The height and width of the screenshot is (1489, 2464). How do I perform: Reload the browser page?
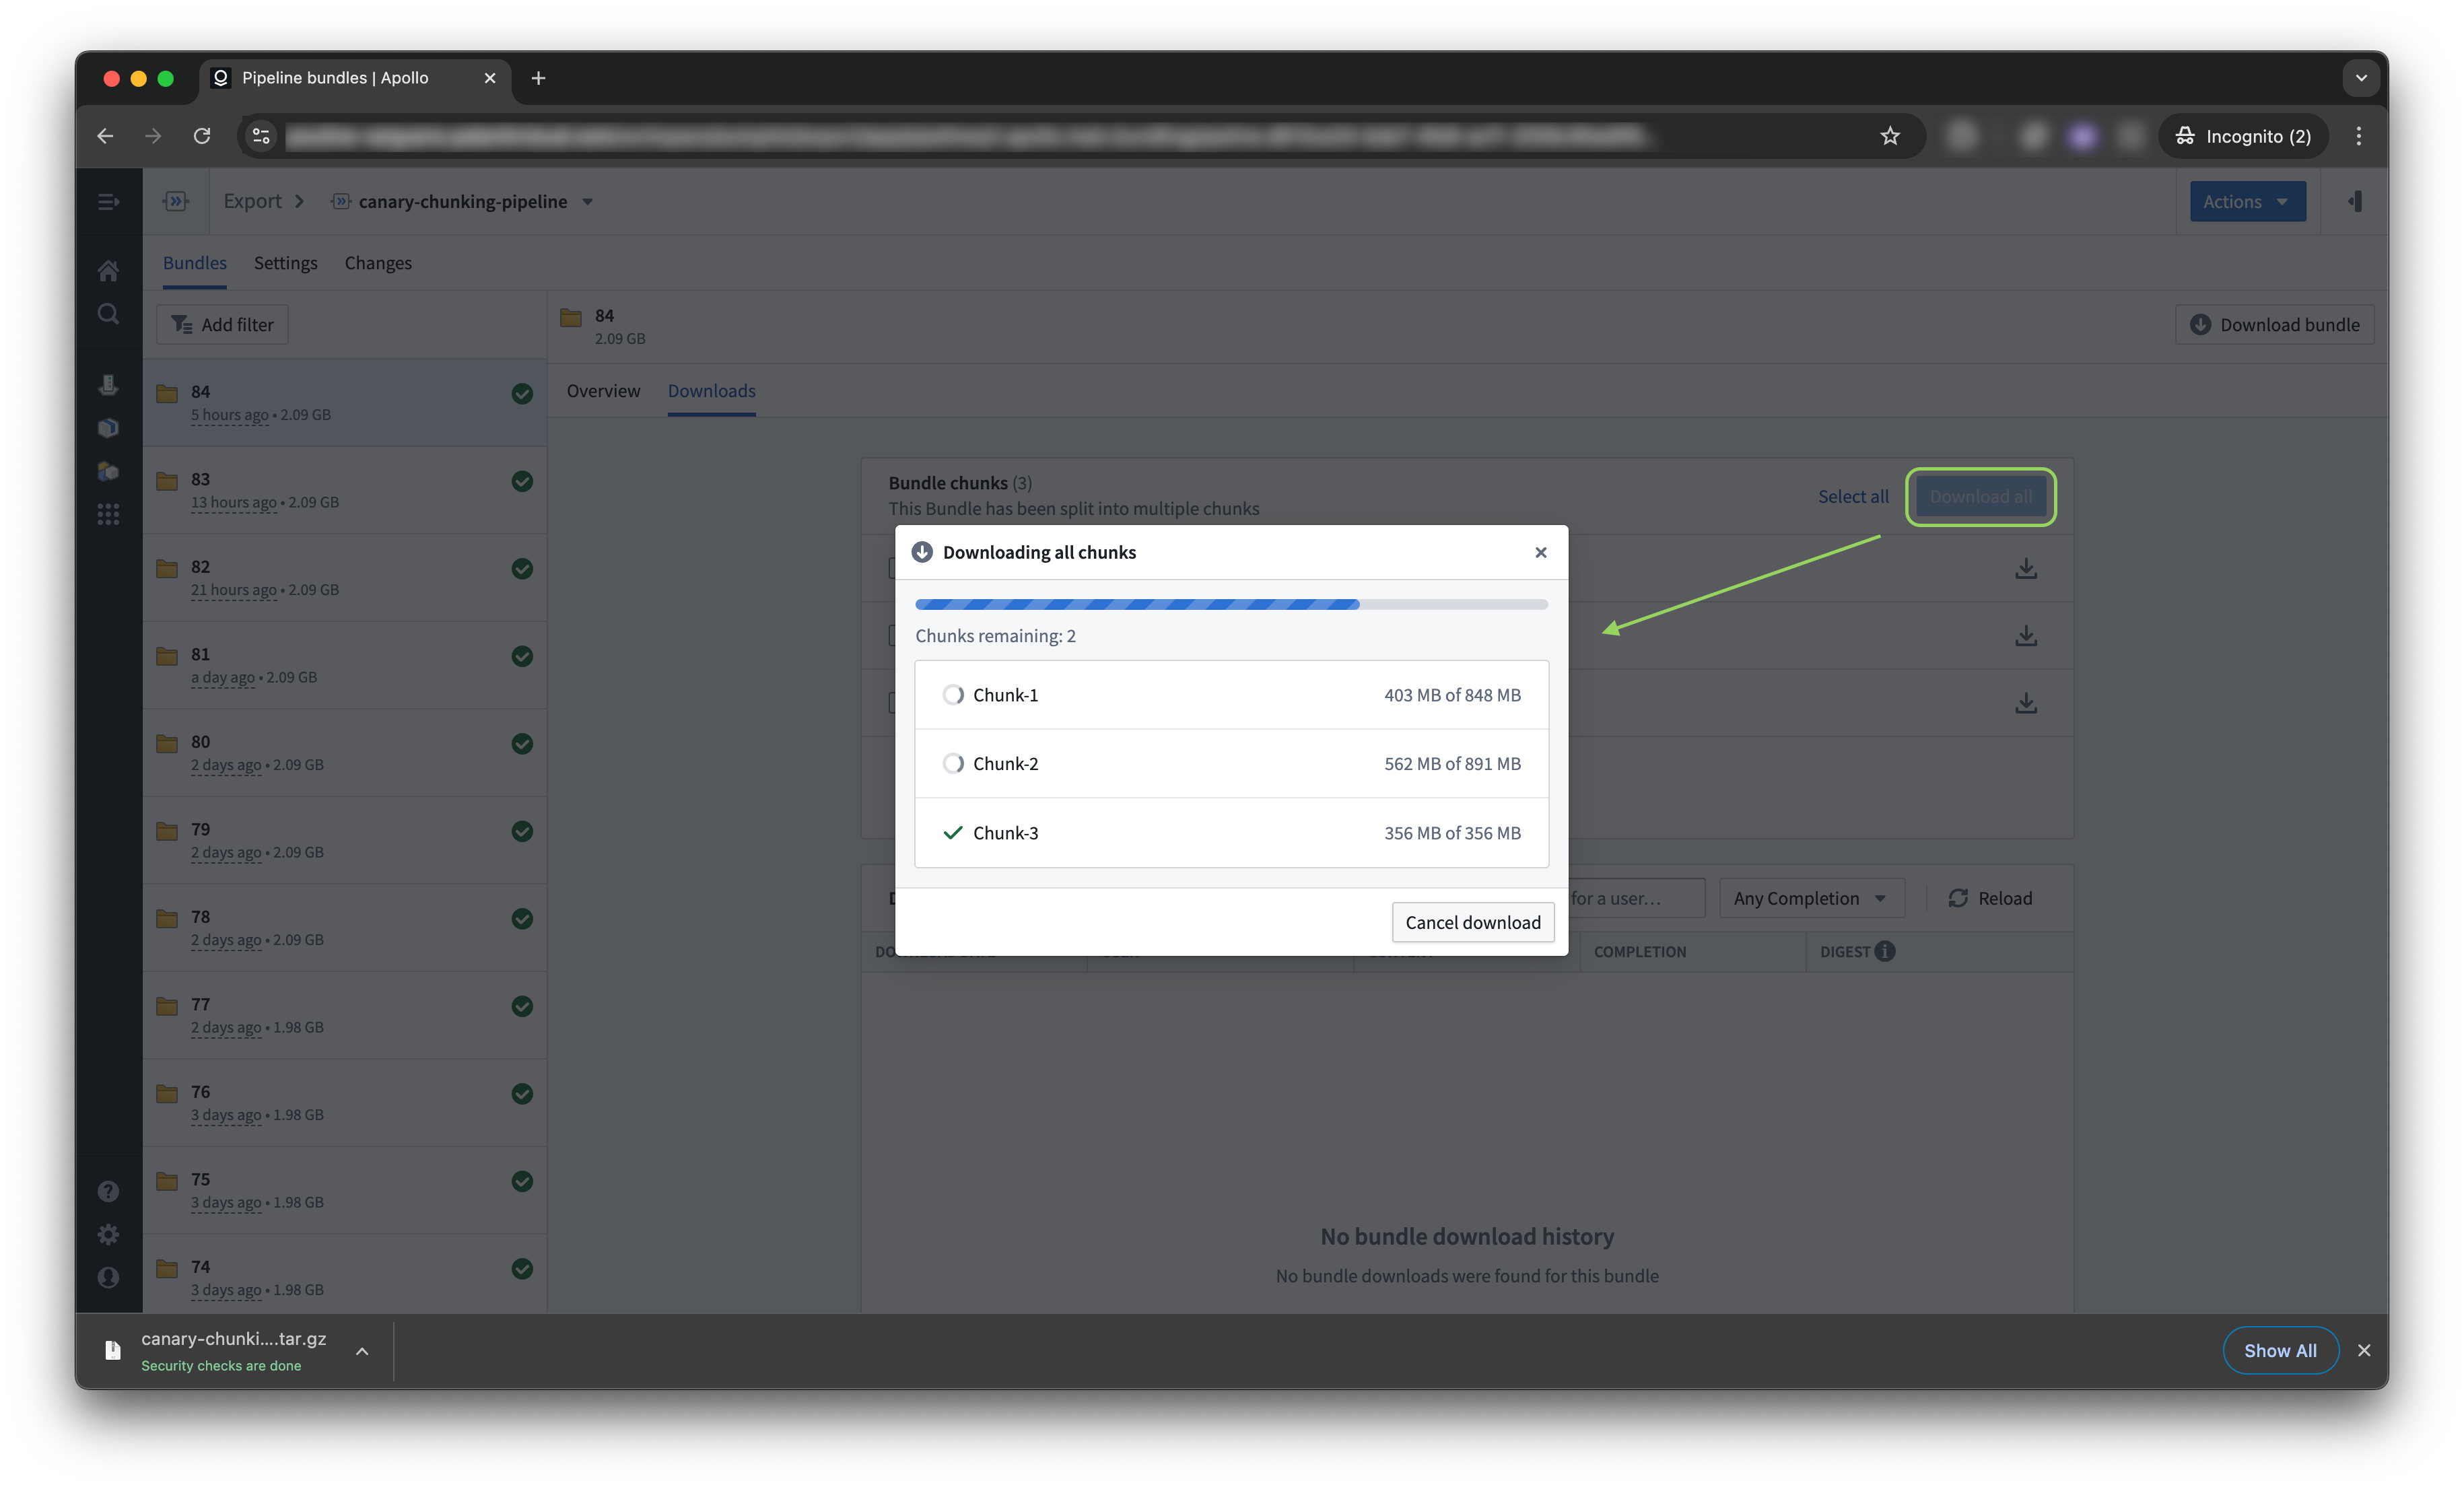tap(202, 136)
